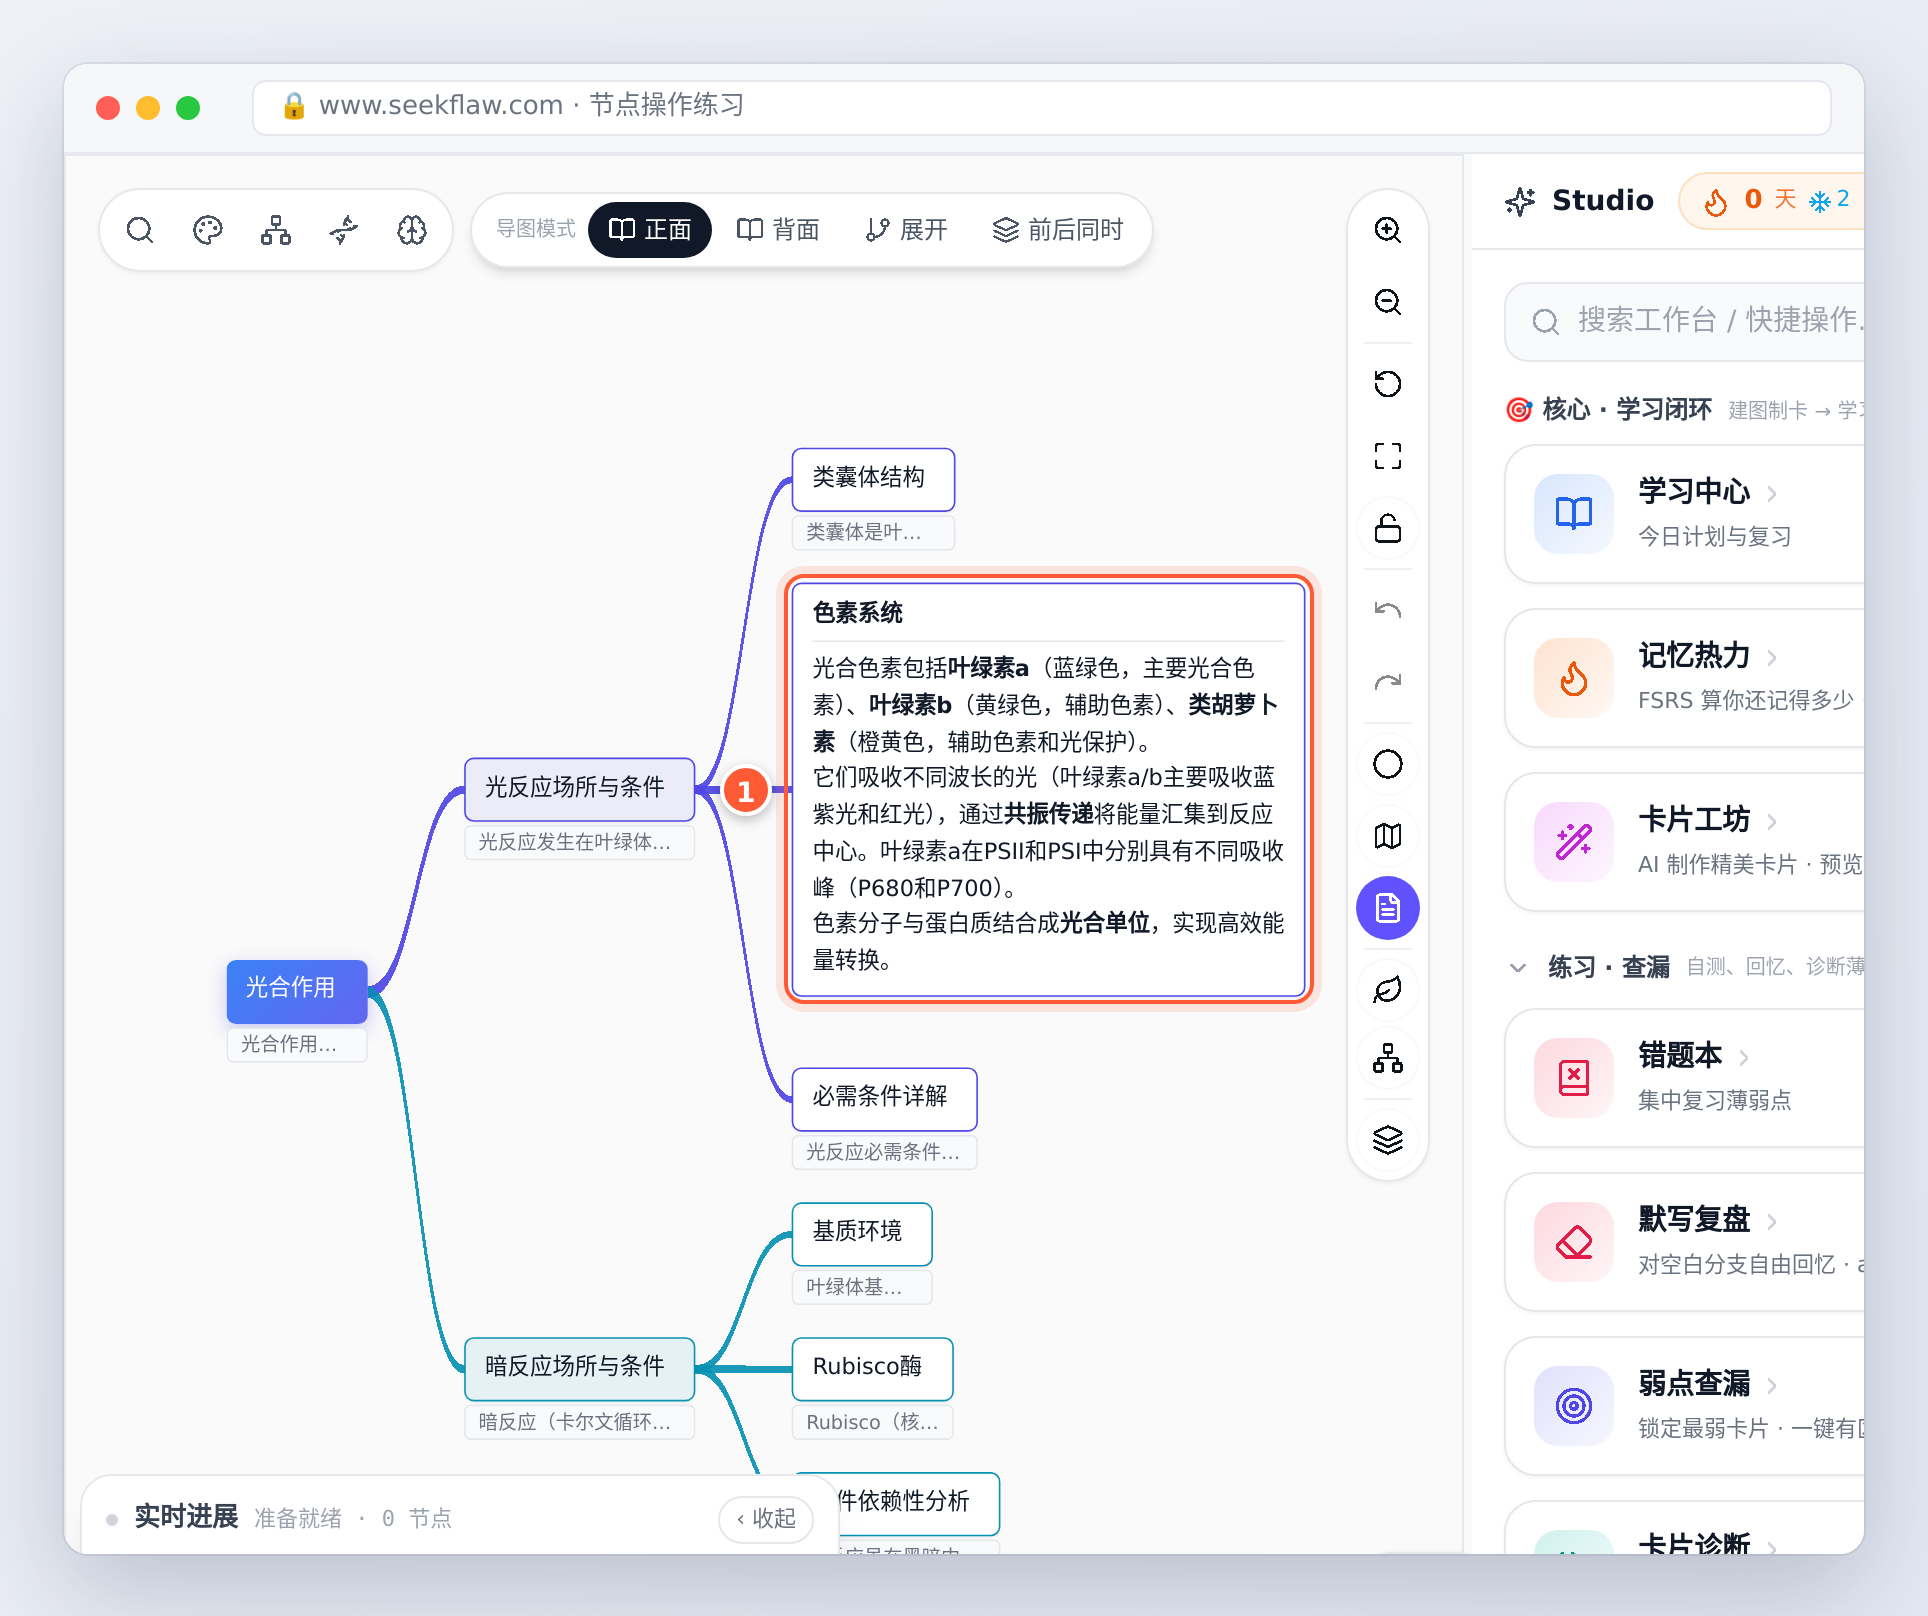Viewport: 1928px width, 1616px height.
Task: Reset the view with the rotate icon
Action: pos(1388,384)
